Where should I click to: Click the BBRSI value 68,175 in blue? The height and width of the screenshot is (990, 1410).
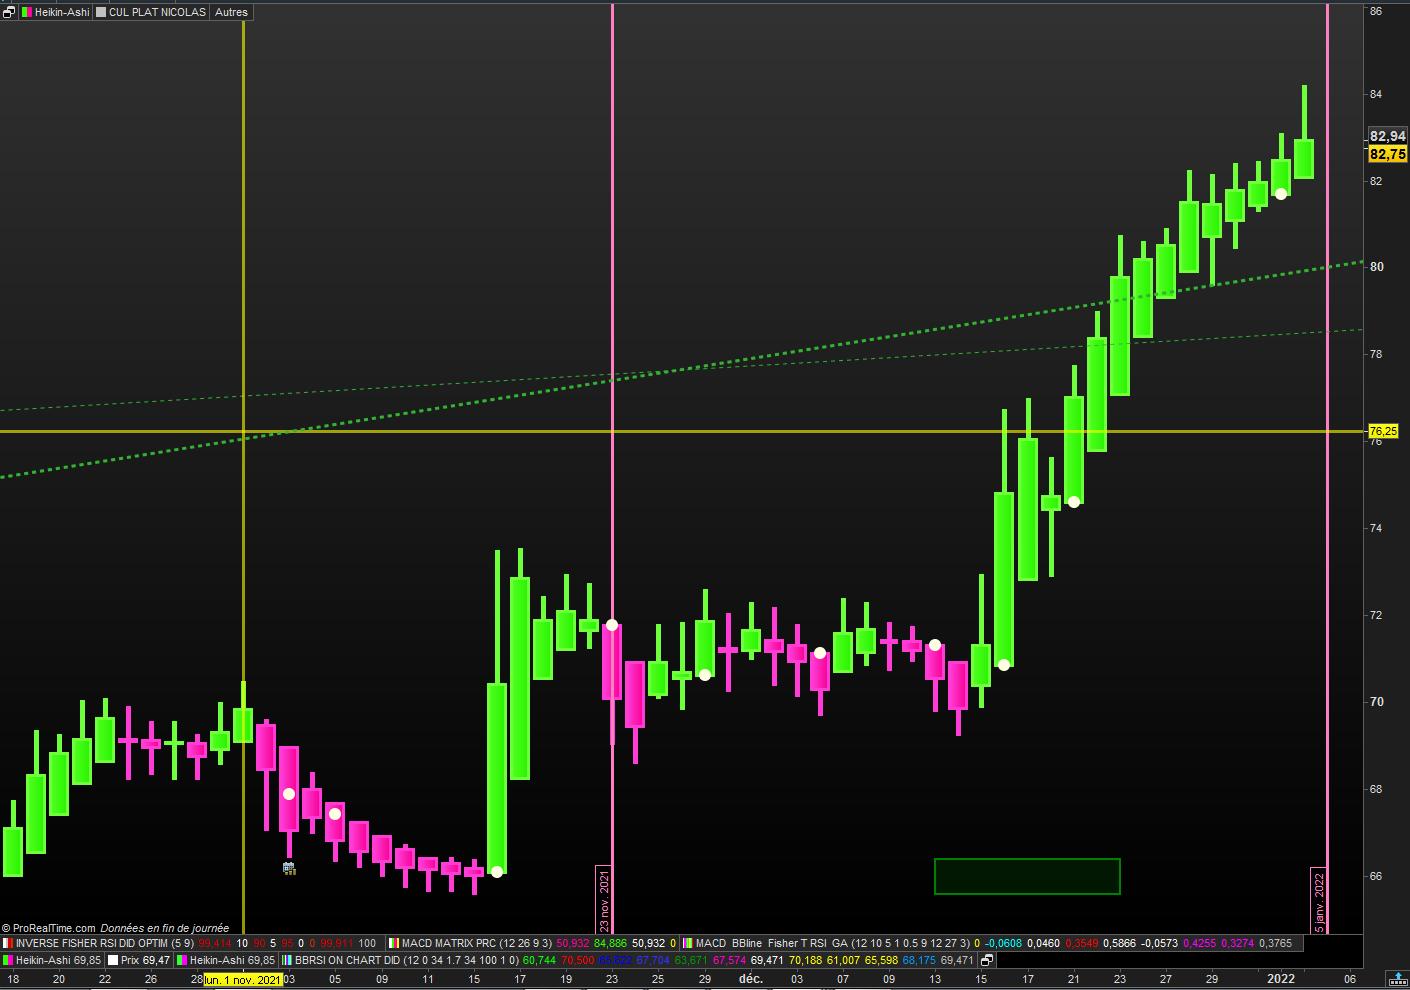[919, 960]
